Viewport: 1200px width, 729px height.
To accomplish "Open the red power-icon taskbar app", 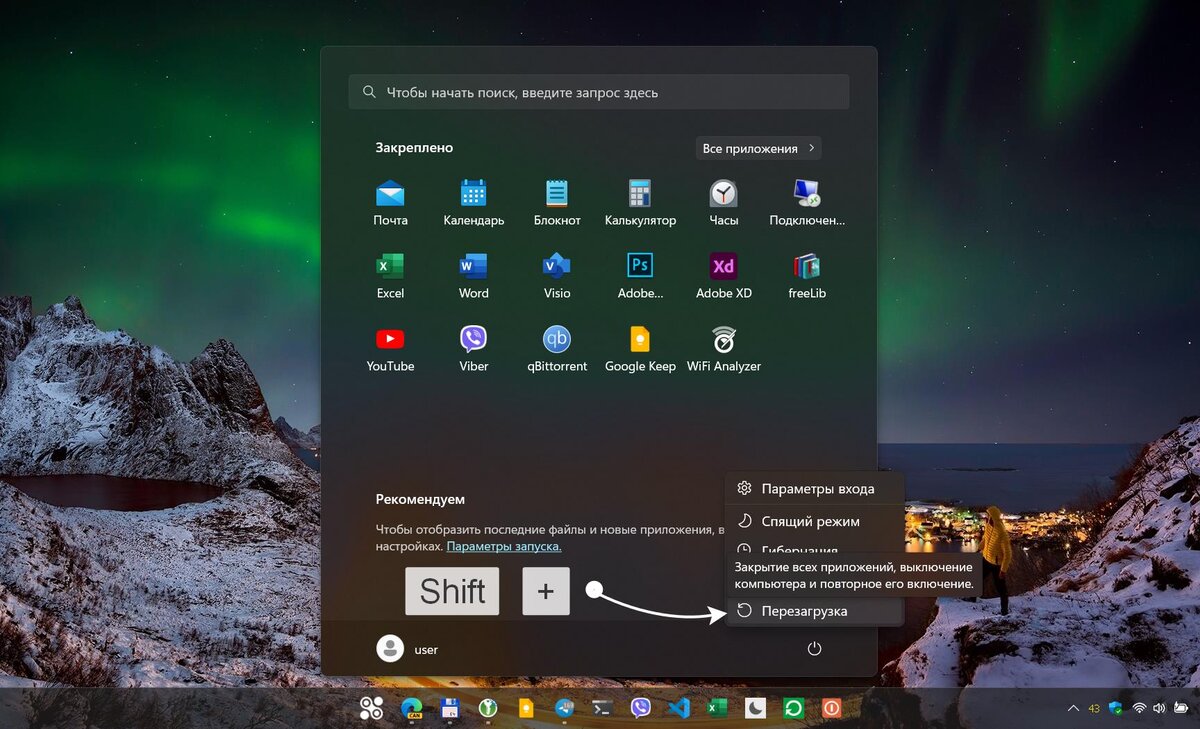I will (831, 708).
